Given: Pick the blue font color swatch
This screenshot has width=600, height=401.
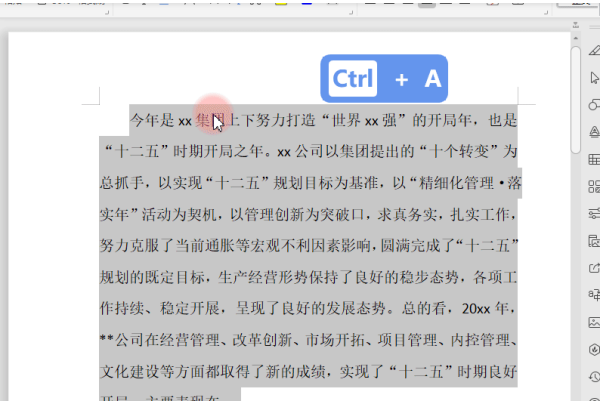Looking at the screenshot, I should (x=307, y=3).
